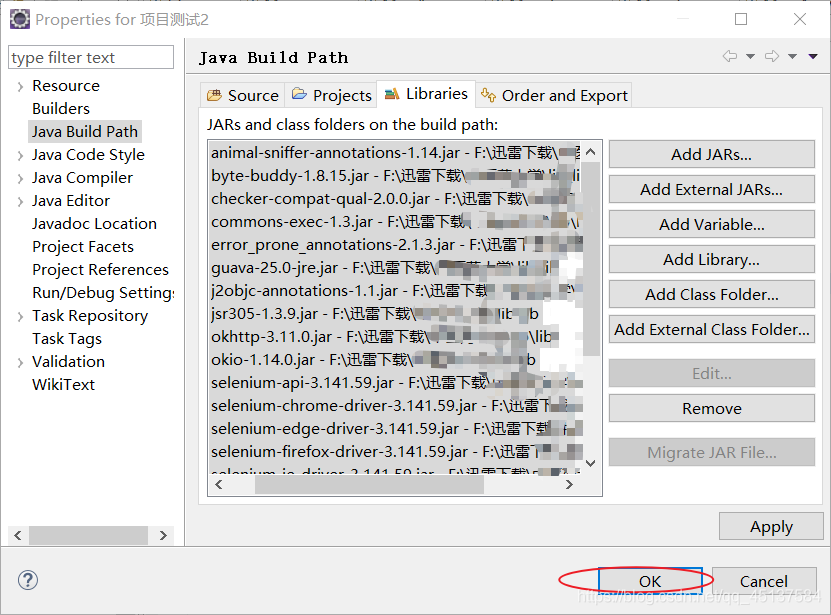The width and height of the screenshot is (831, 615).
Task: Click Add External JARs... button
Action: click(712, 189)
